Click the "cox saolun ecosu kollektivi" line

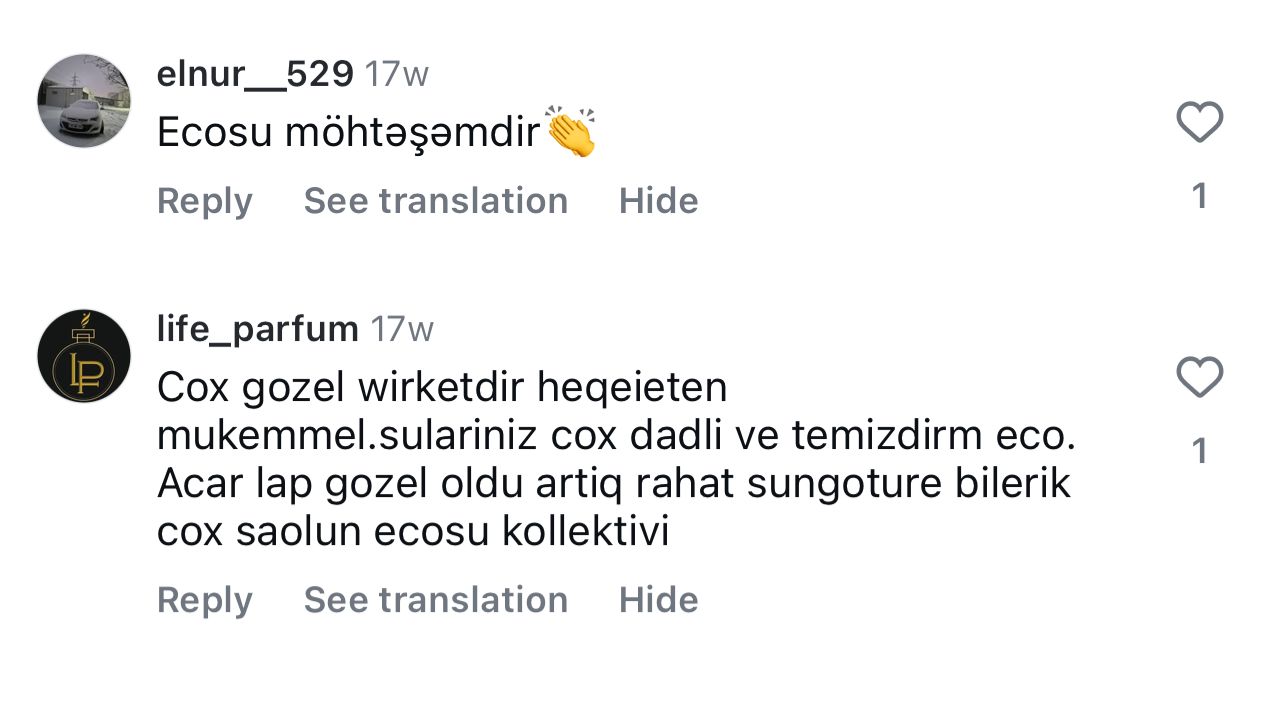pos(412,533)
